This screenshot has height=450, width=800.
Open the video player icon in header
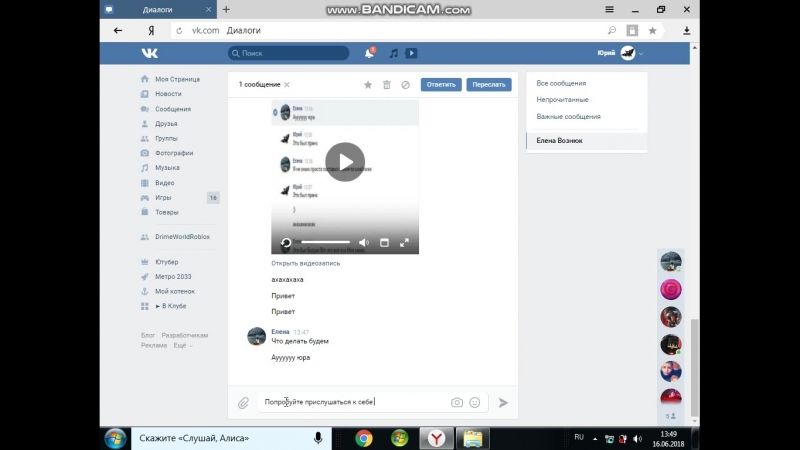(x=411, y=53)
